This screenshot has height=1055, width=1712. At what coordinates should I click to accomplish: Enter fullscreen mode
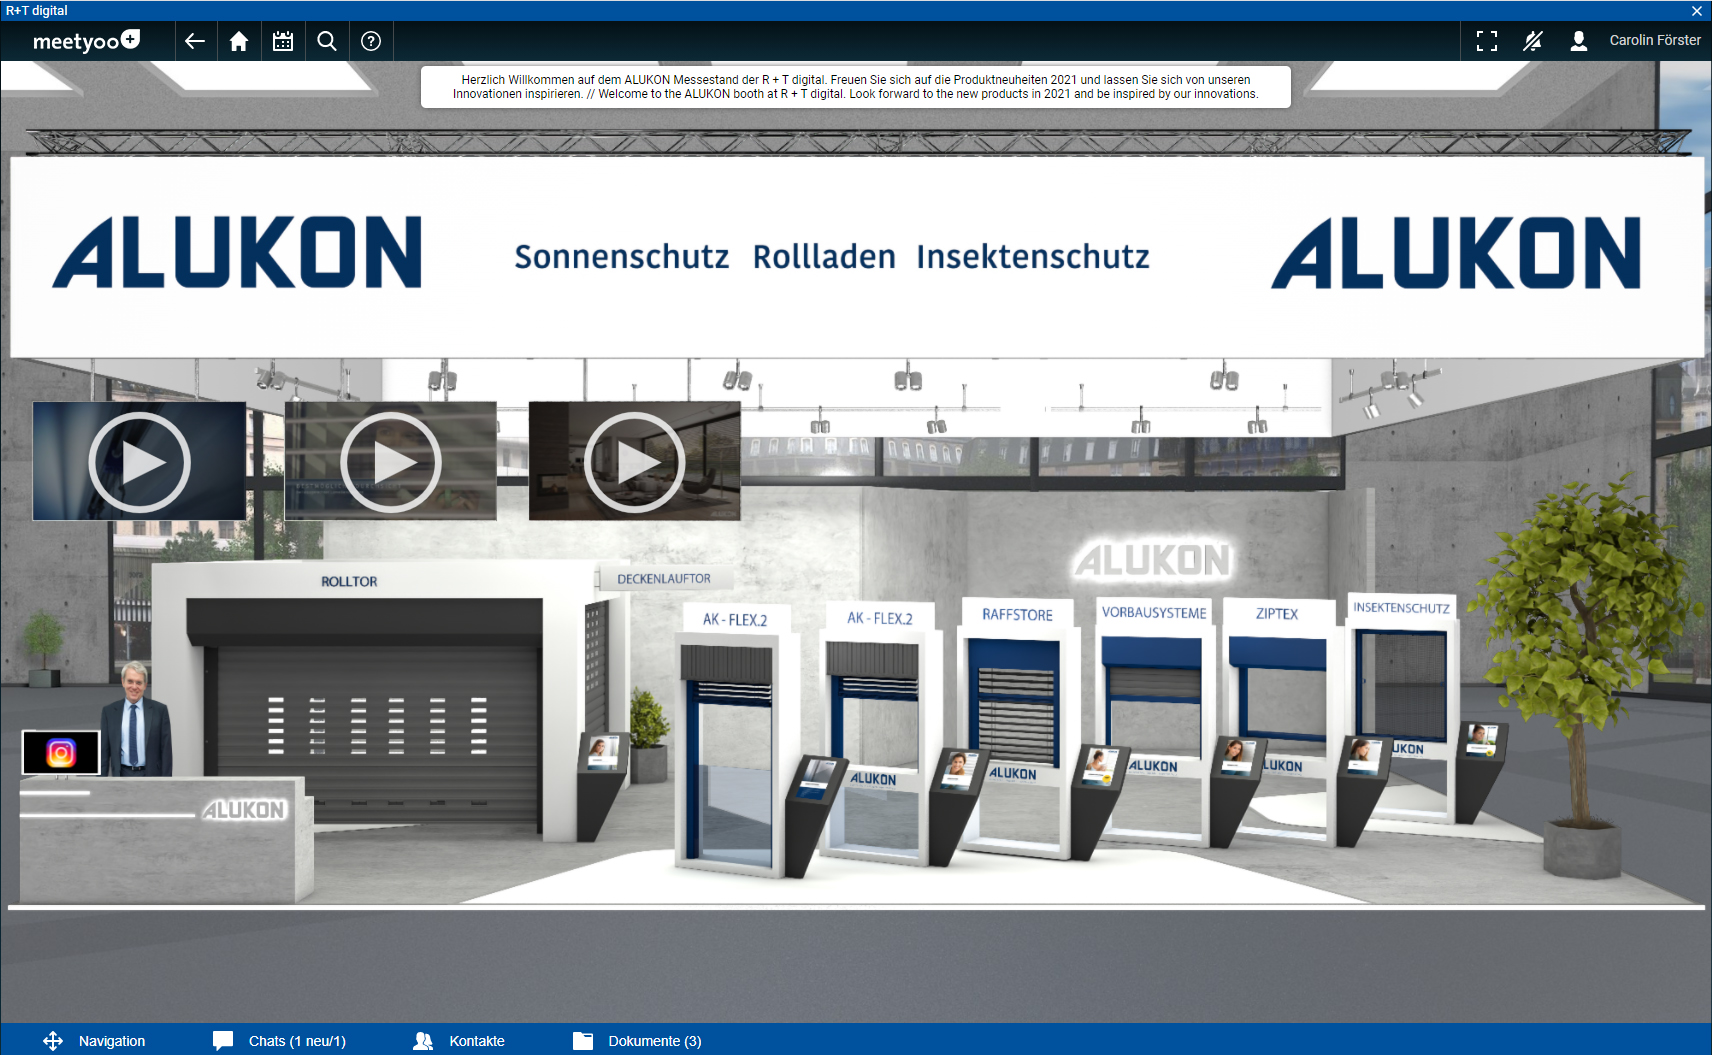pos(1487,41)
